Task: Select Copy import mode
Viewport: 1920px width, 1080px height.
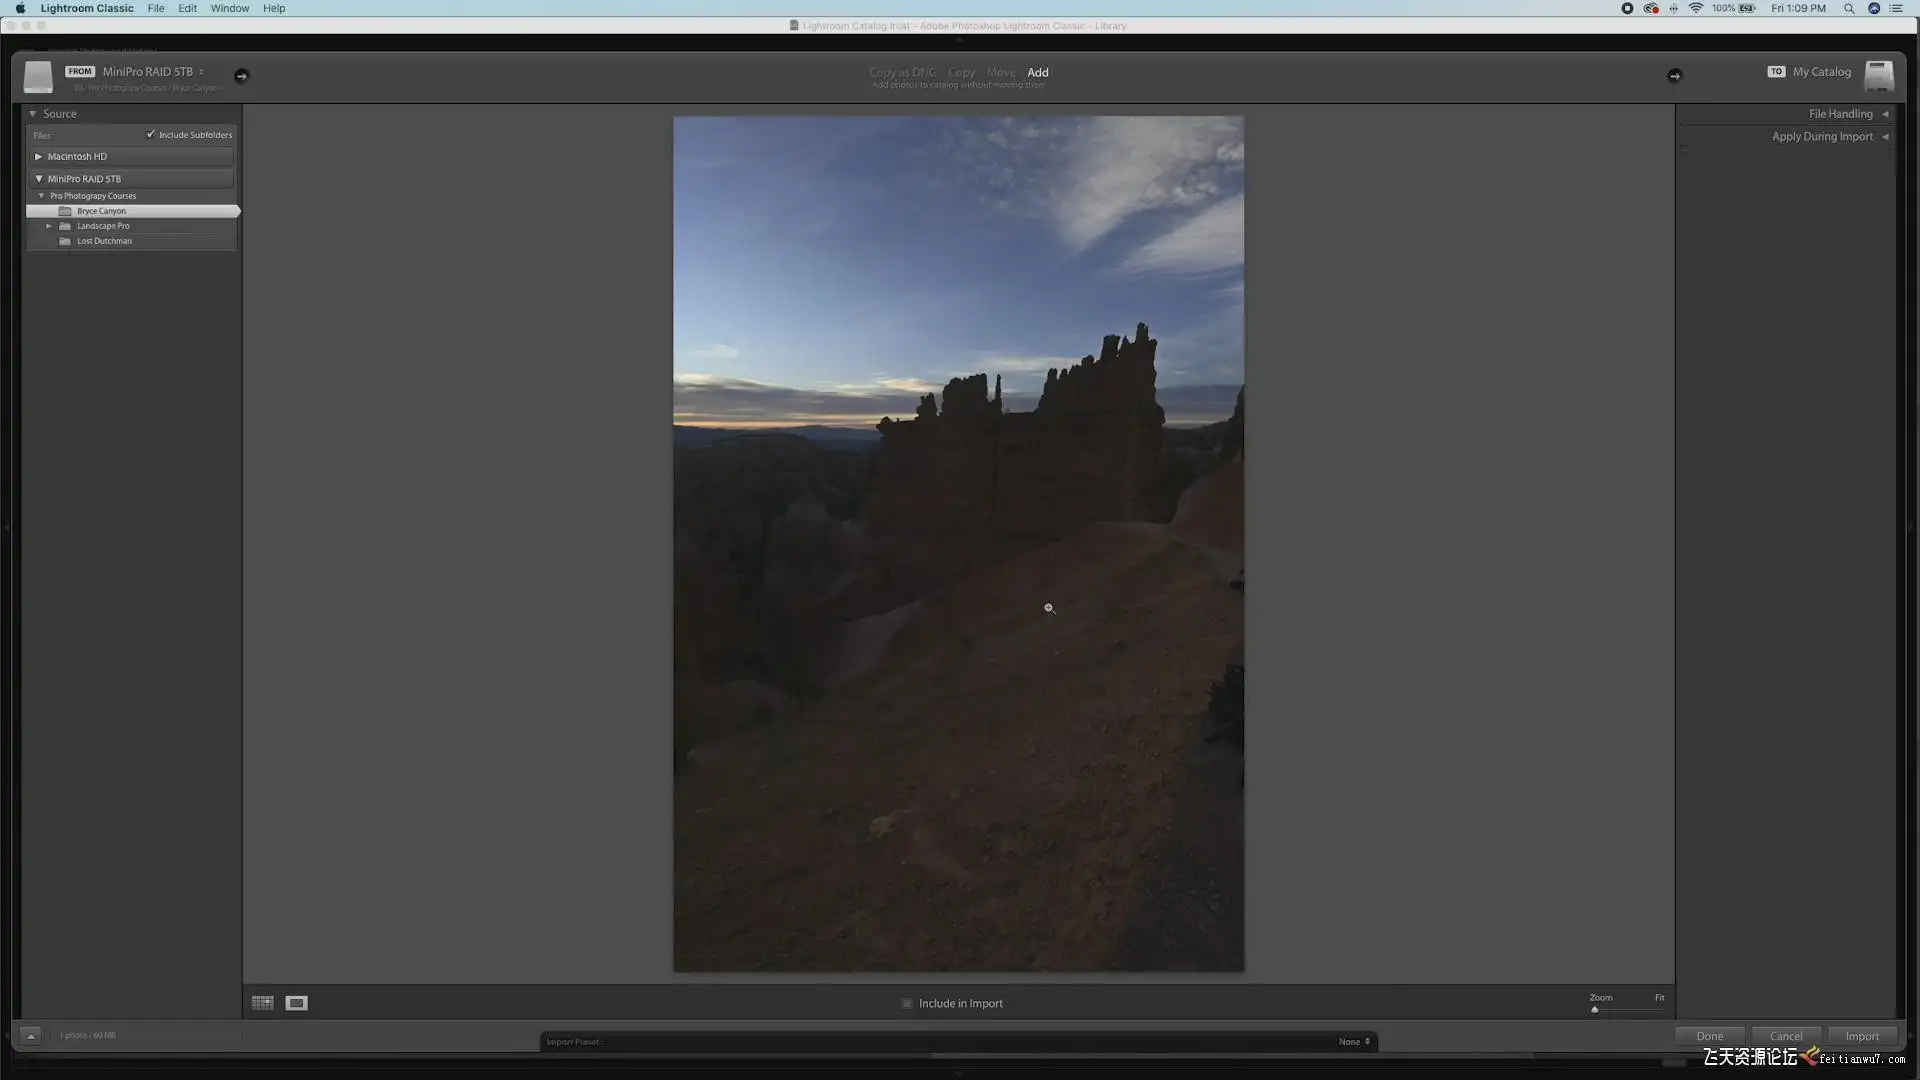Action: click(961, 72)
